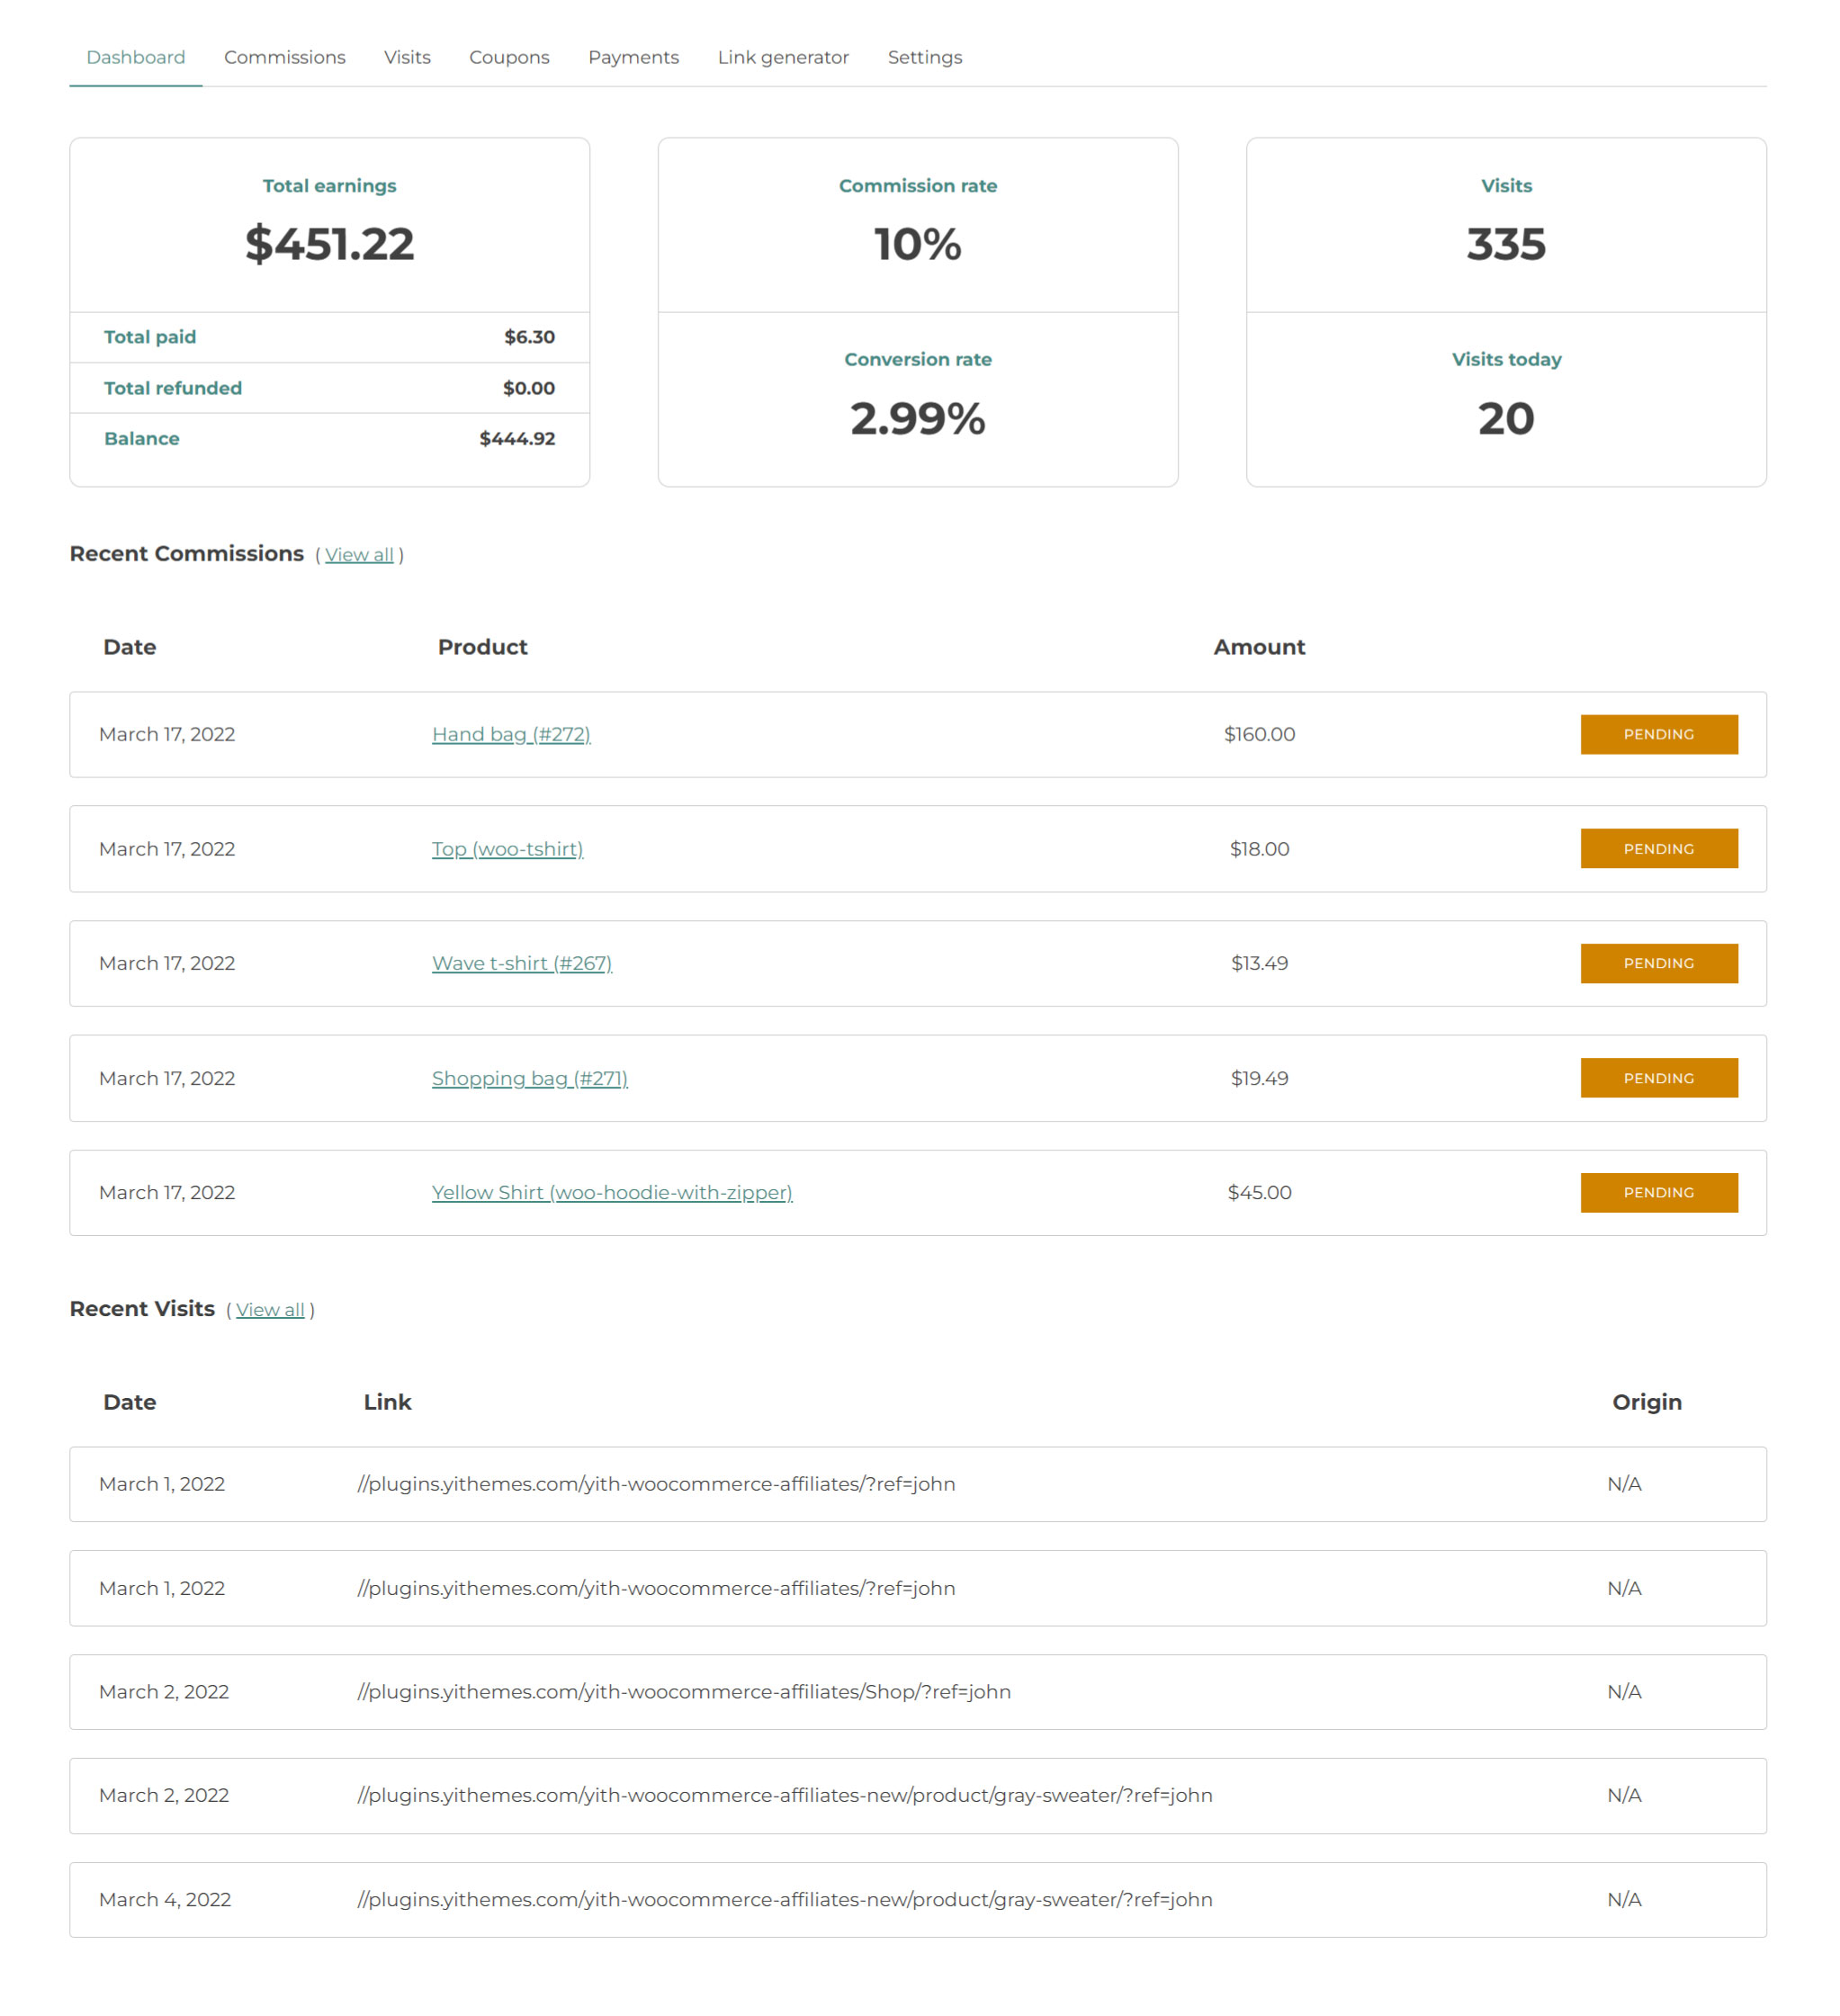Click the Amount column header in commissions
Image resolution: width=1840 pixels, height=2016 pixels.
(1259, 647)
